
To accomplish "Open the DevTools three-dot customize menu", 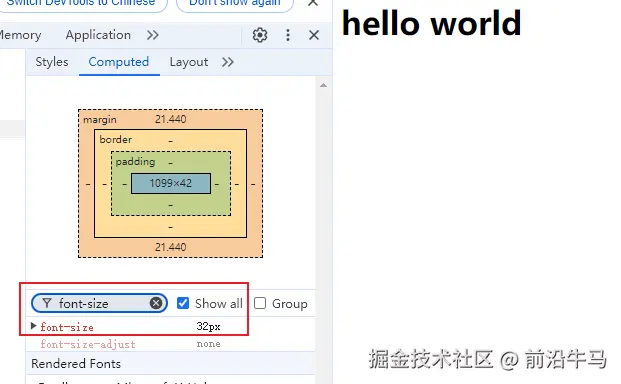I will (288, 35).
